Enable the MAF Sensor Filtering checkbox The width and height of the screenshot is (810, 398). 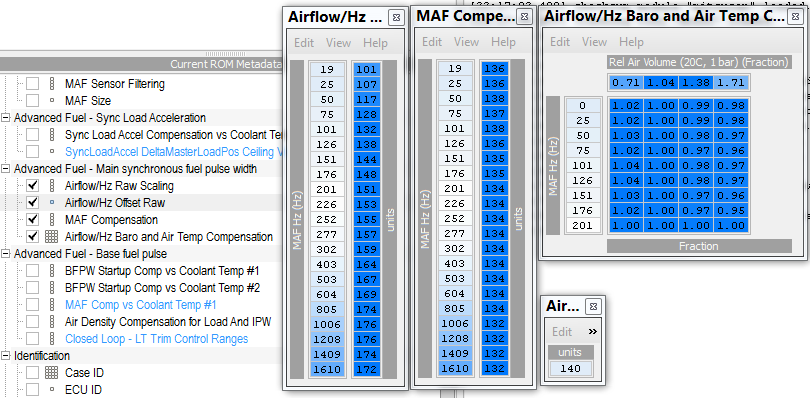click(33, 84)
